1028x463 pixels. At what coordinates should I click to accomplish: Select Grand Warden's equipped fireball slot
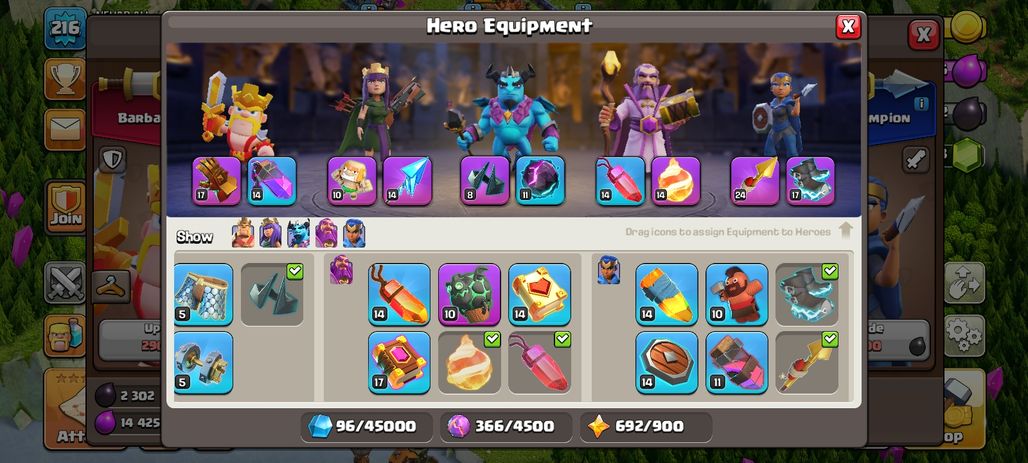675,180
